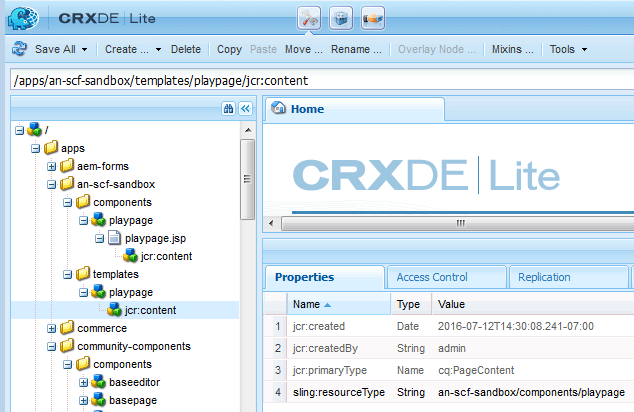Image resolution: width=634 pixels, height=412 pixels.
Task: Collapse the root node
Action: 19,130
